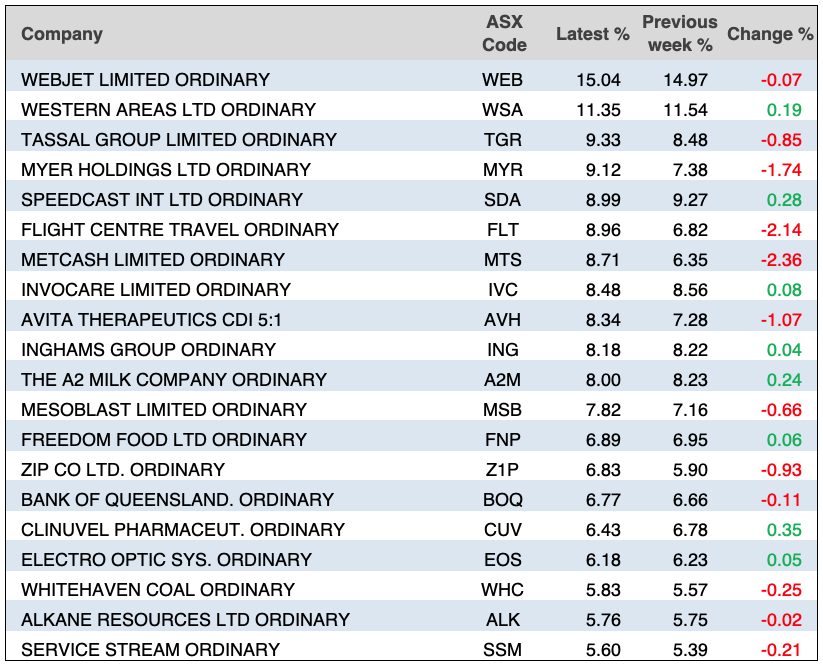This screenshot has width=823, height=666.
Task: Select BANK OF QUEENSLAND. ORDINARY company name
Action: (x=177, y=499)
